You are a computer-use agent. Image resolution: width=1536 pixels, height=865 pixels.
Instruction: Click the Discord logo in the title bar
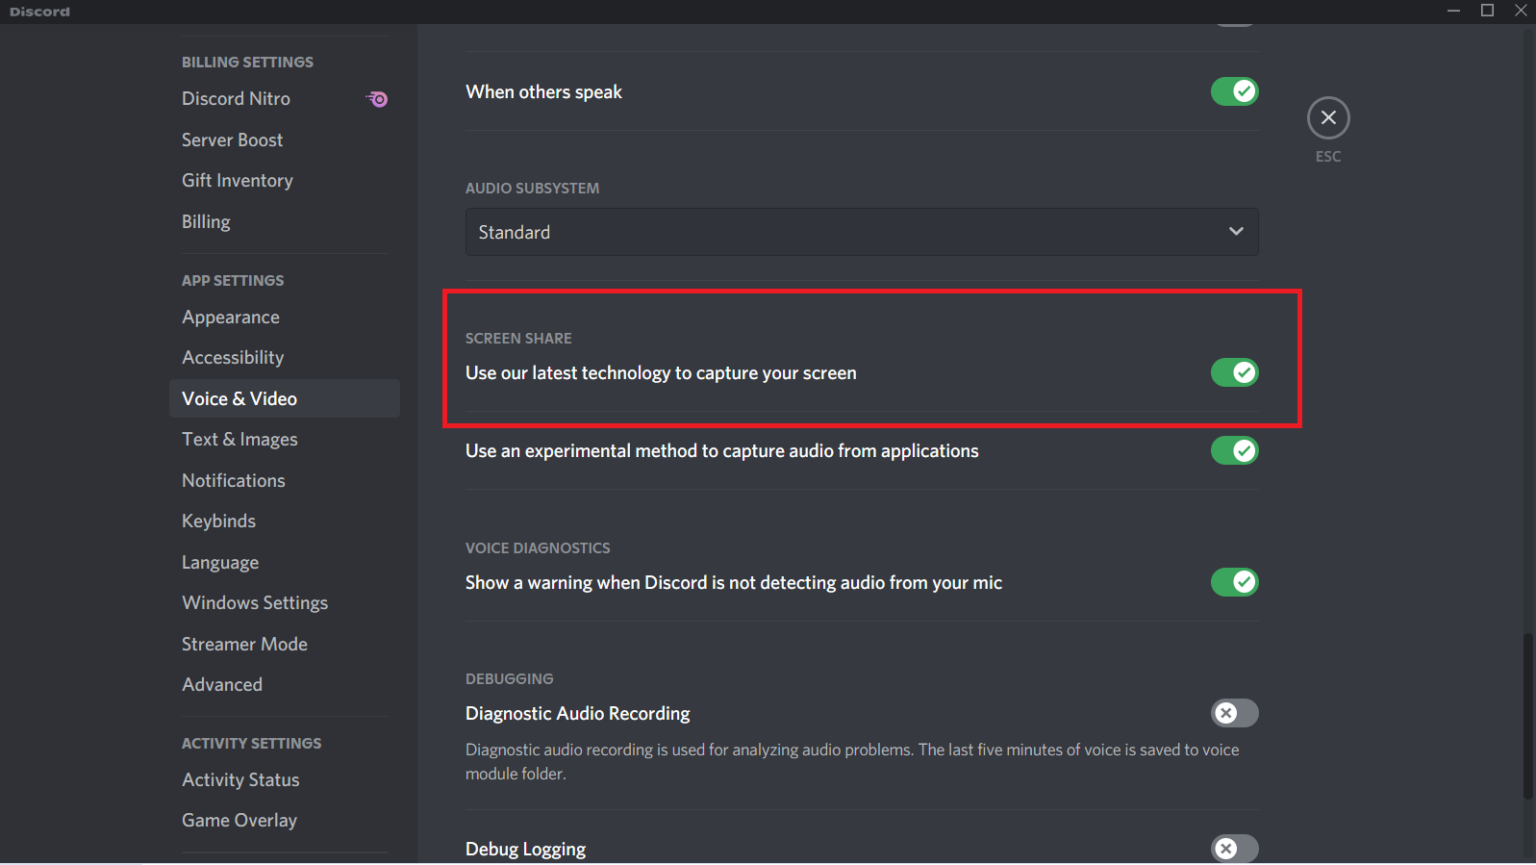39,11
